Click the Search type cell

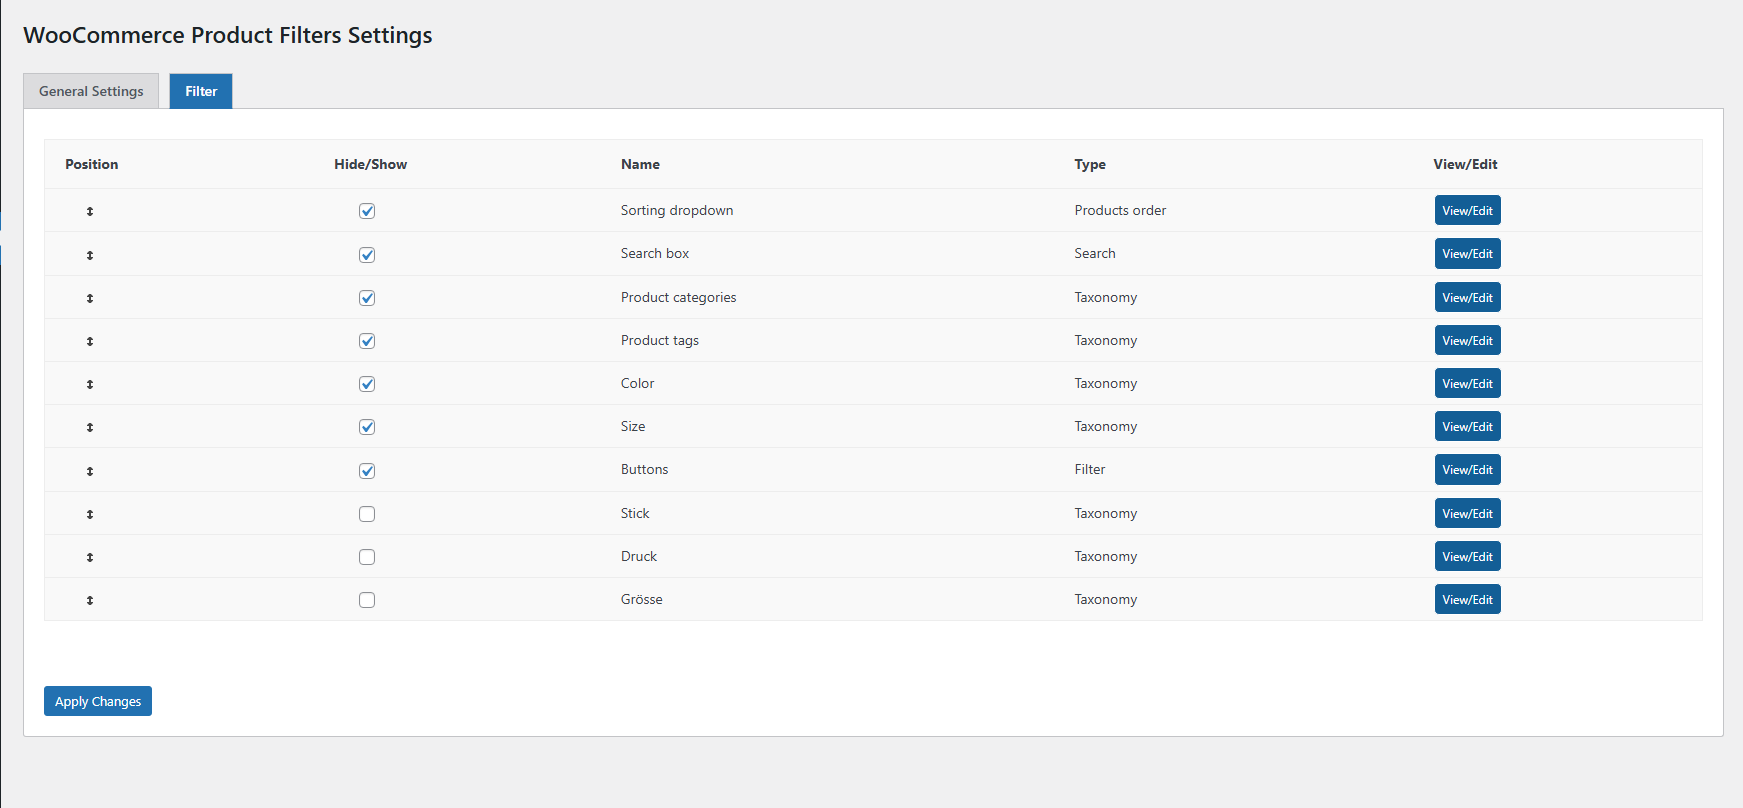point(1095,253)
